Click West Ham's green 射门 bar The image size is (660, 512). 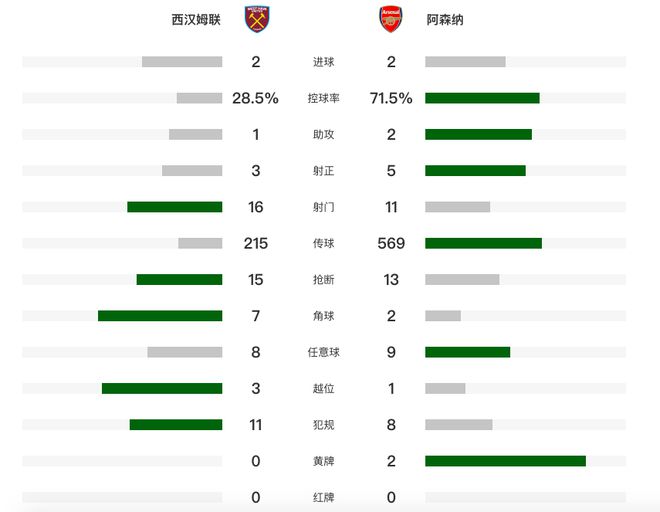click(x=174, y=207)
